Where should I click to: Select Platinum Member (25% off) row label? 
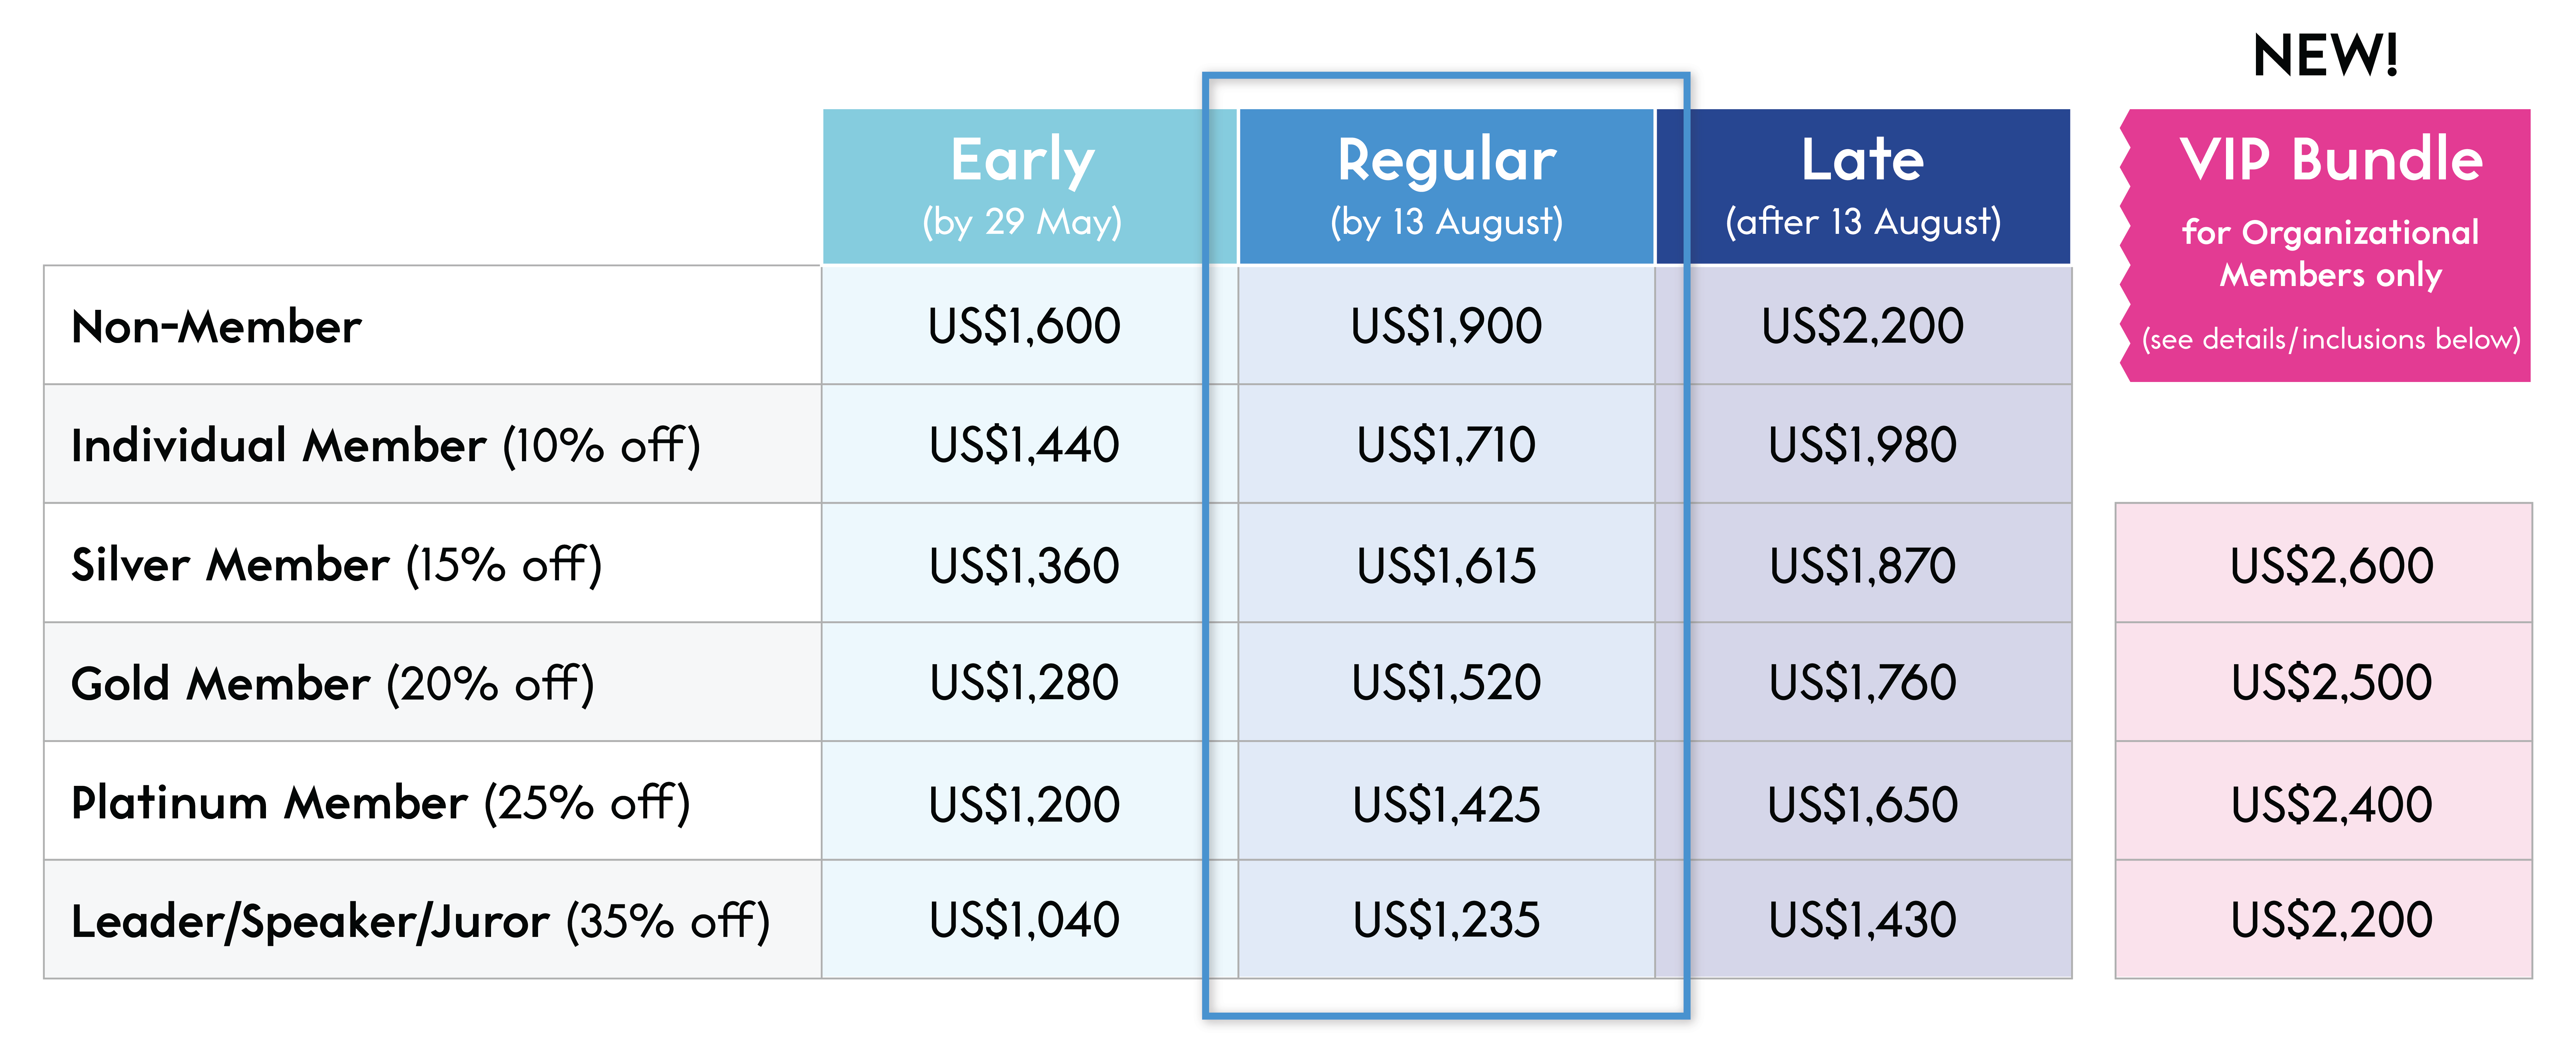pyautogui.click(x=381, y=803)
